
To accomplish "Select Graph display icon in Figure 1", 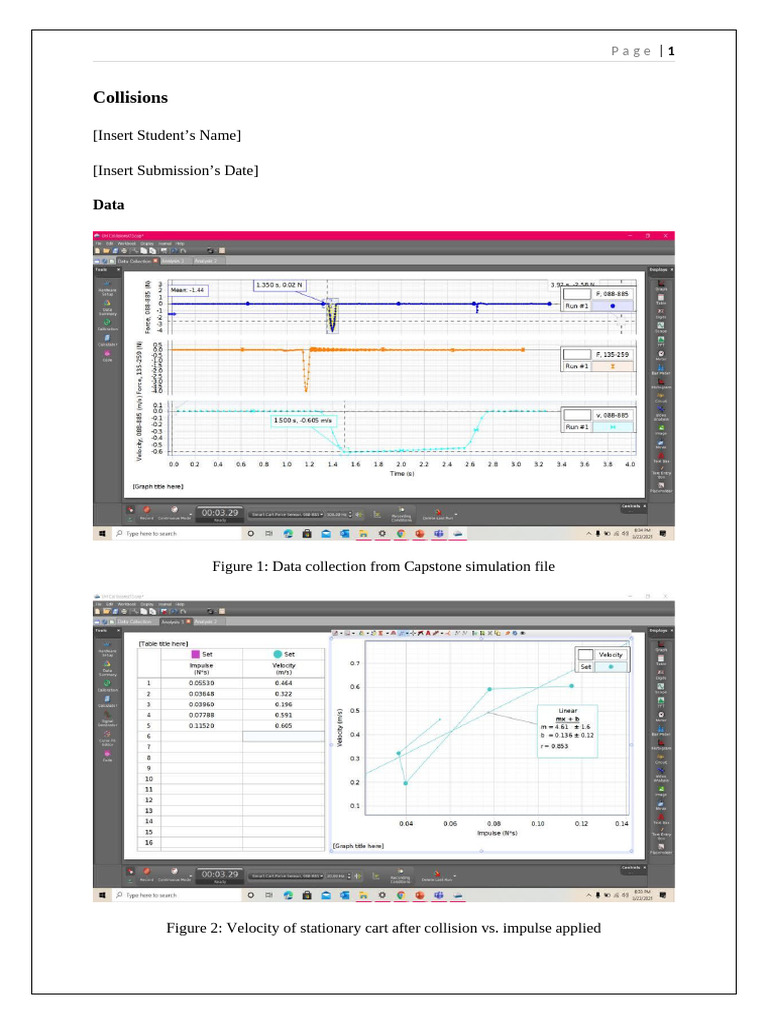I will coord(661,285).
